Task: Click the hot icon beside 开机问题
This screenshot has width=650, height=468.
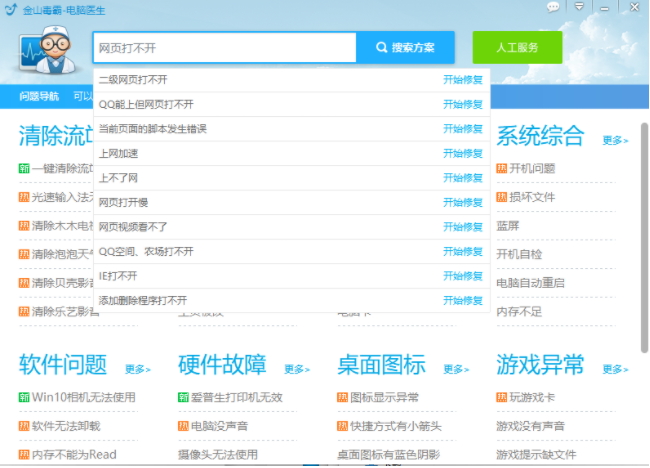Action: coord(502,168)
